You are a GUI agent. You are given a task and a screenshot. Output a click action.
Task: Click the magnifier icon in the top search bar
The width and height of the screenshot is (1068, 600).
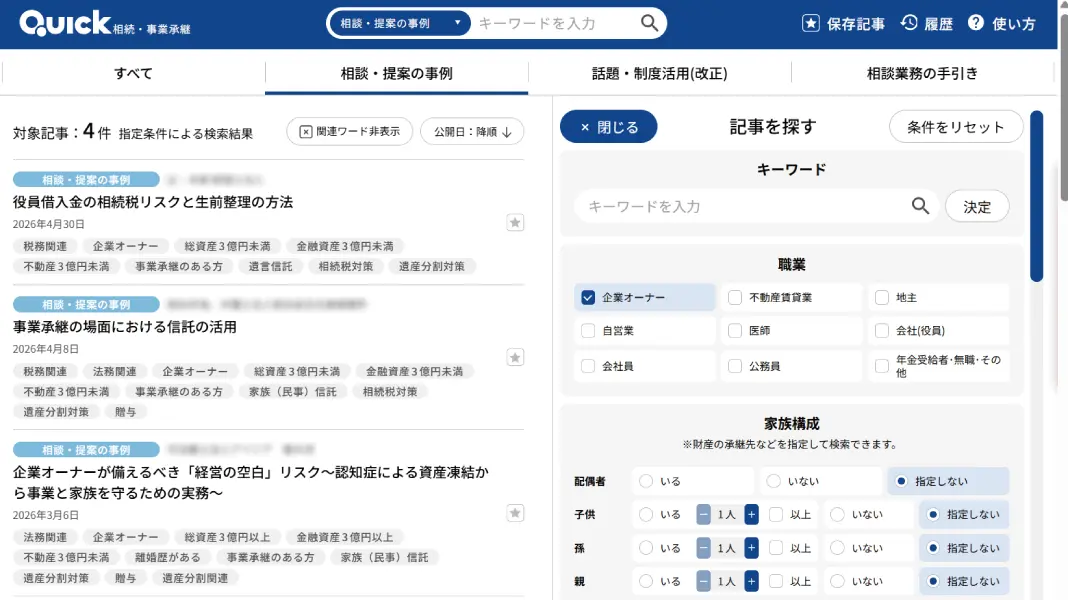click(649, 23)
